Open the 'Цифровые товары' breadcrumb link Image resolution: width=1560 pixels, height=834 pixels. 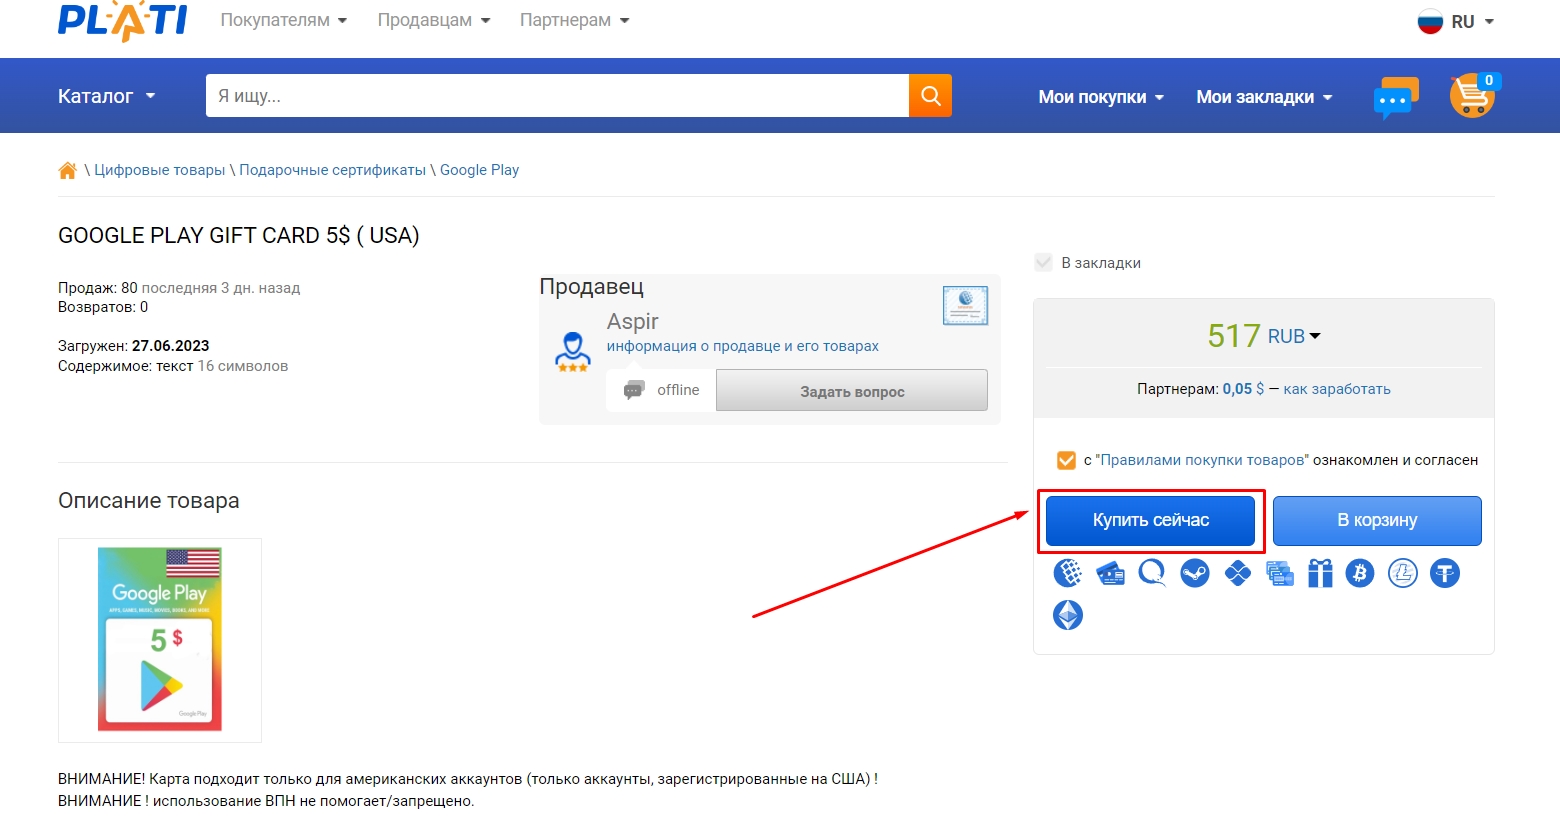[160, 170]
